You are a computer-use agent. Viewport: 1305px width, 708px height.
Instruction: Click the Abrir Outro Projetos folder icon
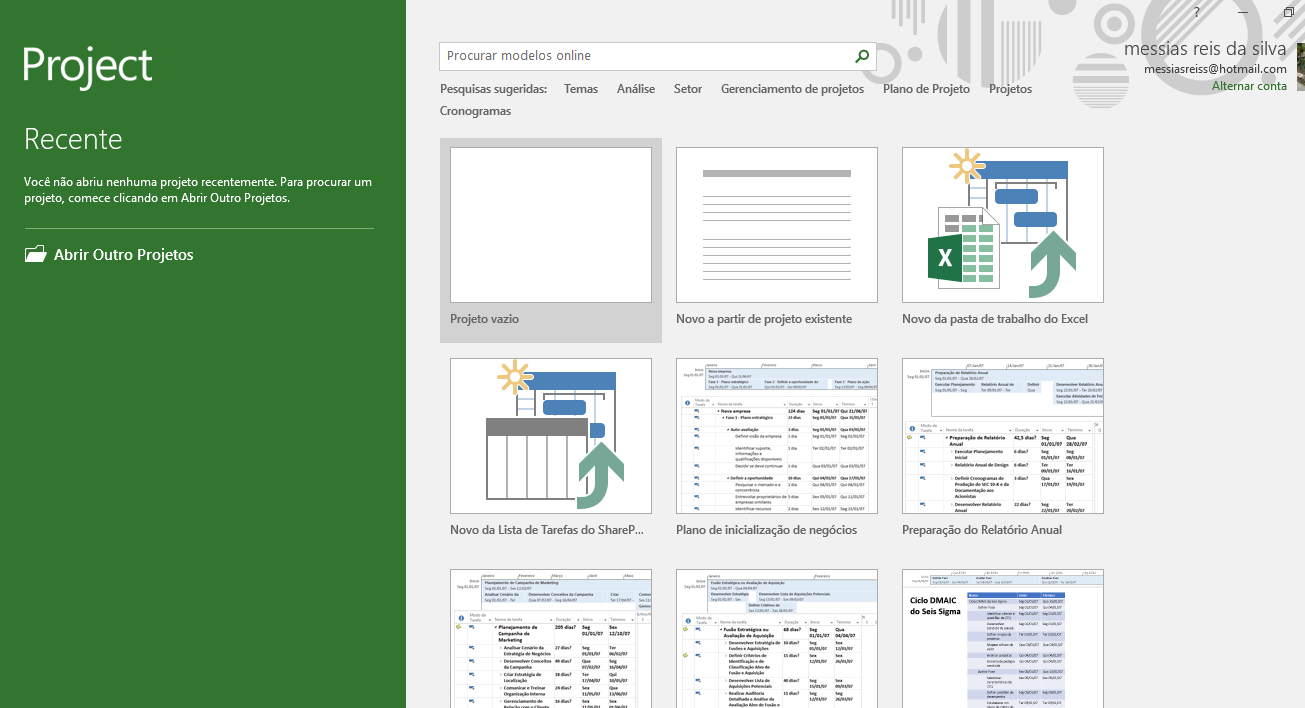point(33,254)
